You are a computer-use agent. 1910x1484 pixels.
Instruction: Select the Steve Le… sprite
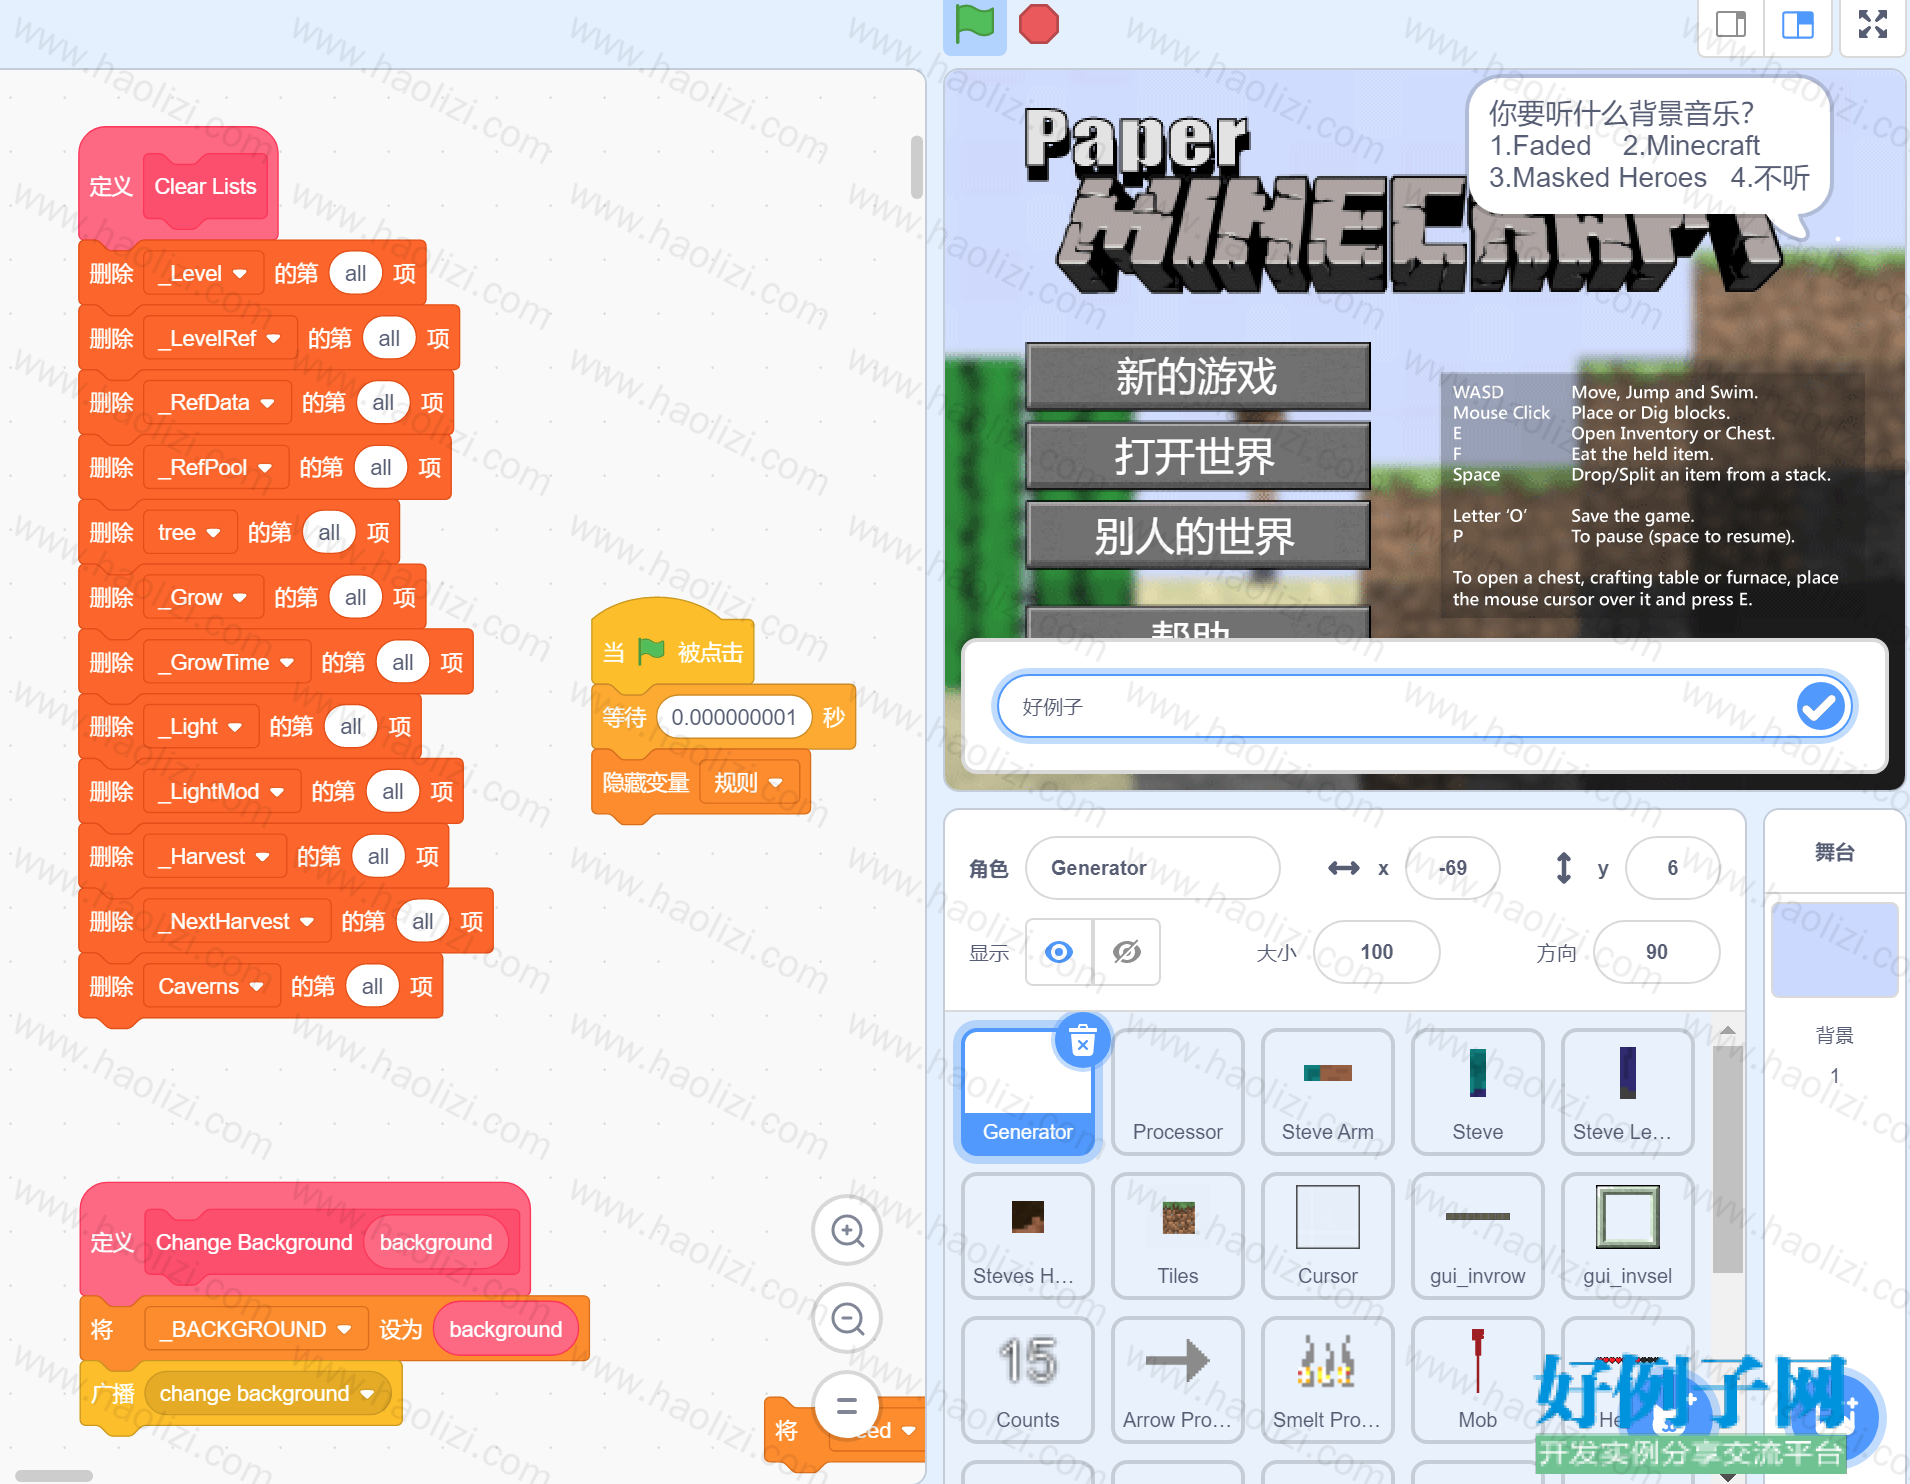click(1628, 1093)
